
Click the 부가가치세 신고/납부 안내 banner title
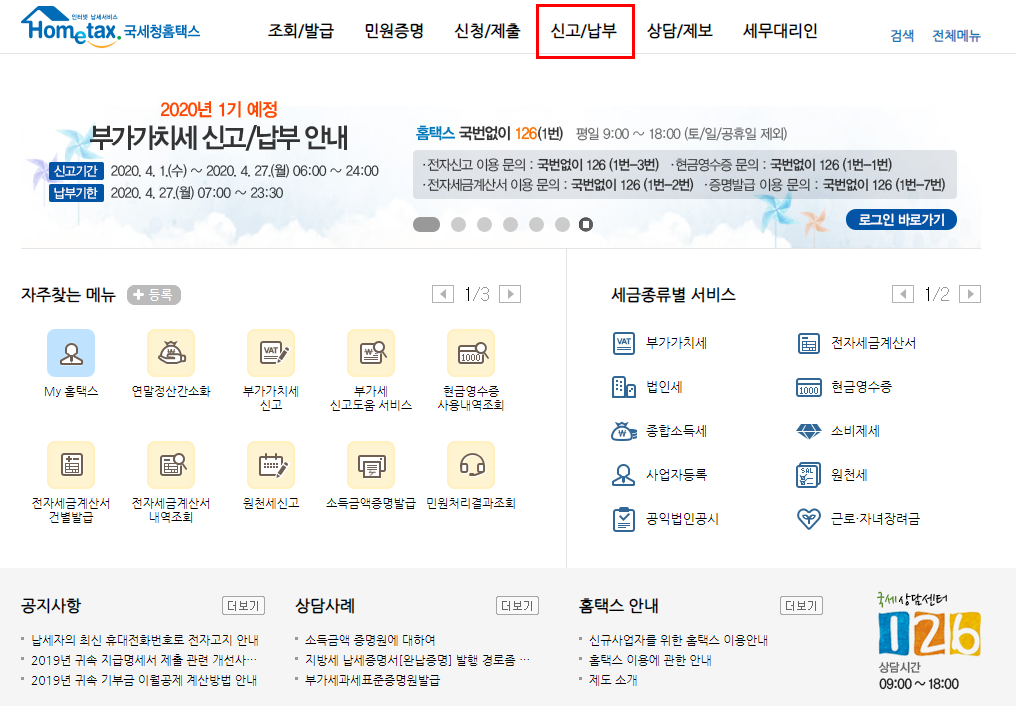219,137
